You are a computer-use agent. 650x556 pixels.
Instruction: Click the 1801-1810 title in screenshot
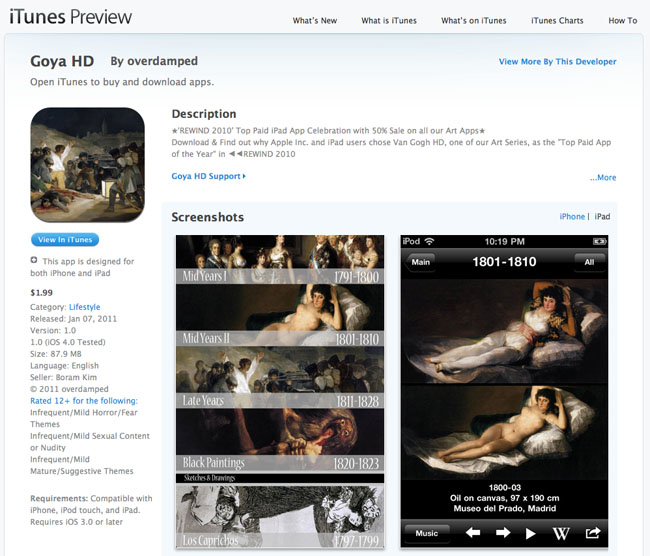click(x=504, y=262)
